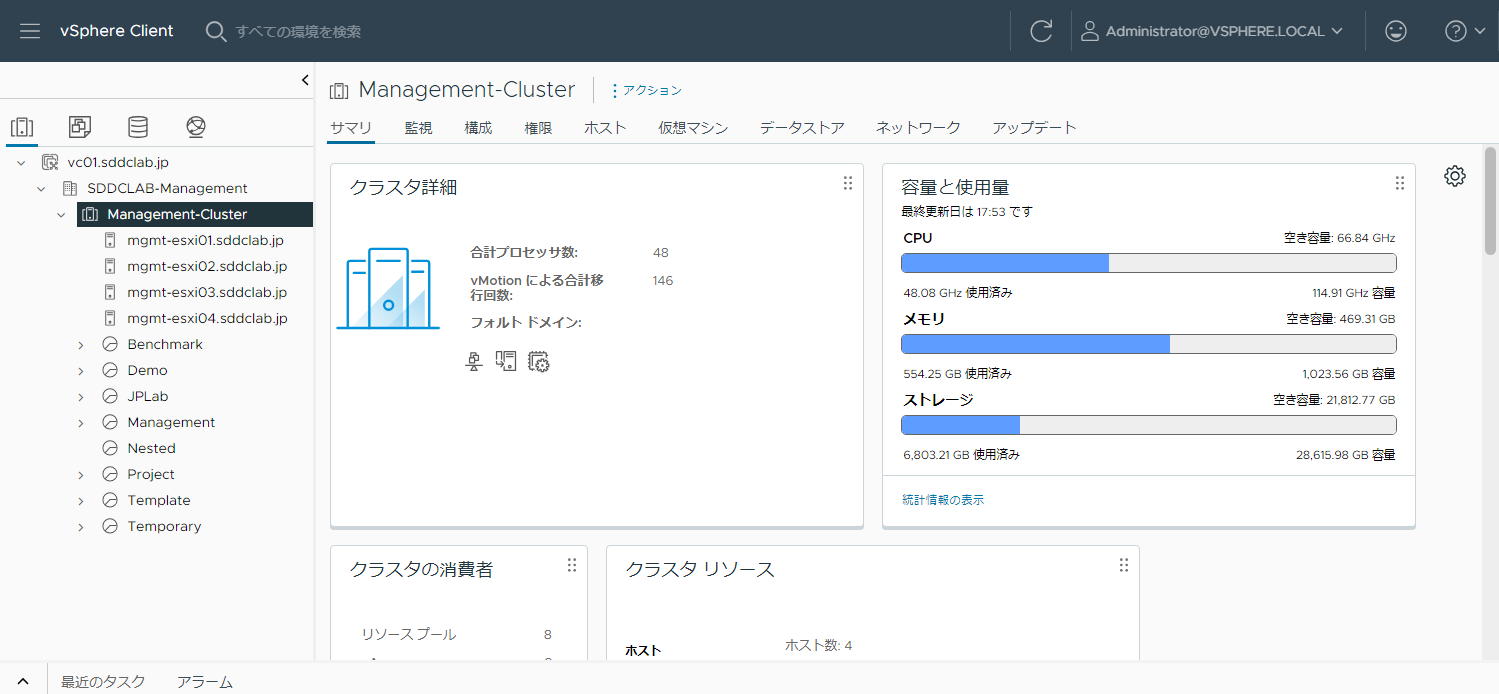Select host mgmt-esxi01.sddclab.jp
This screenshot has width=1499, height=694.
(207, 240)
